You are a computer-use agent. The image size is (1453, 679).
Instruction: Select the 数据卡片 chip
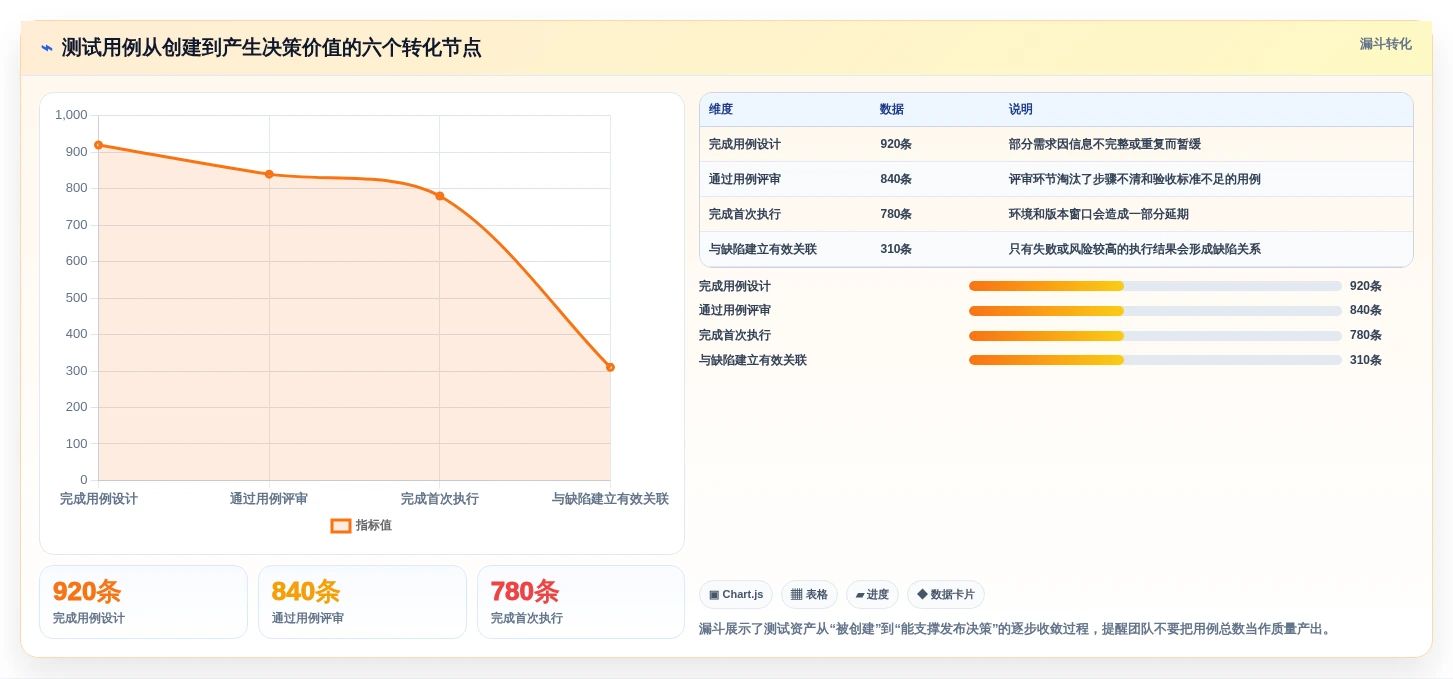pos(945,594)
